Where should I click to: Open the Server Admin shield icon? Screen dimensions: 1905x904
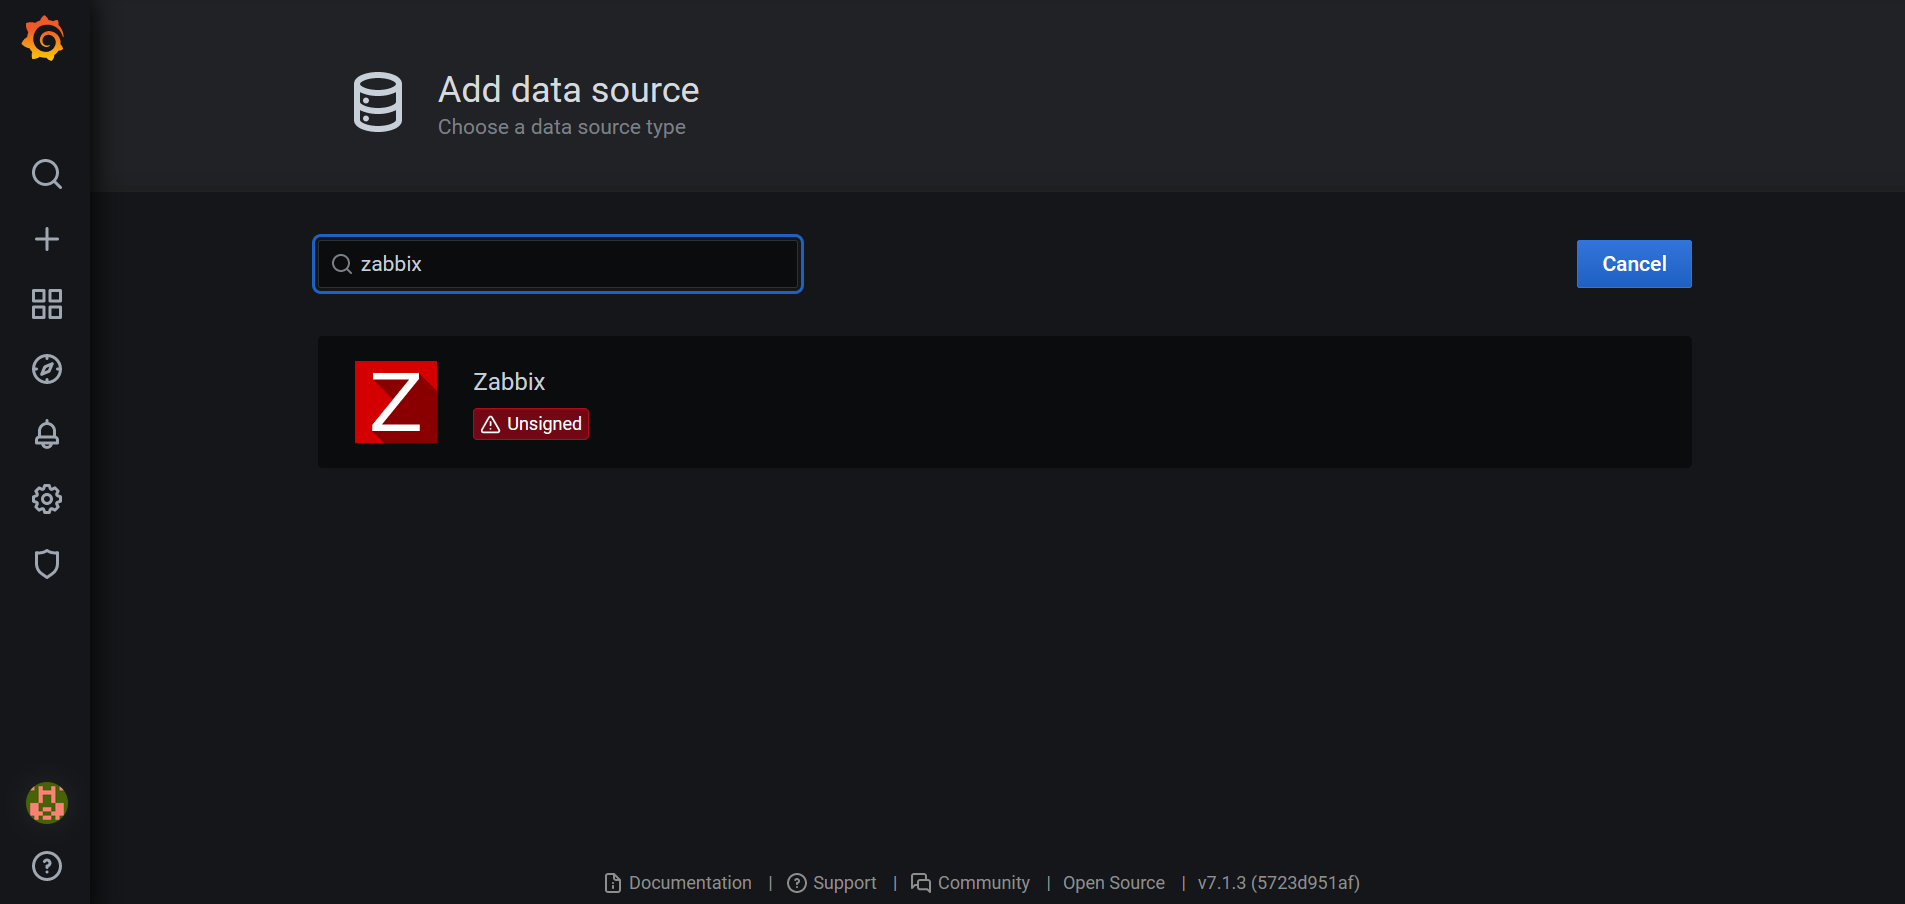click(x=46, y=564)
